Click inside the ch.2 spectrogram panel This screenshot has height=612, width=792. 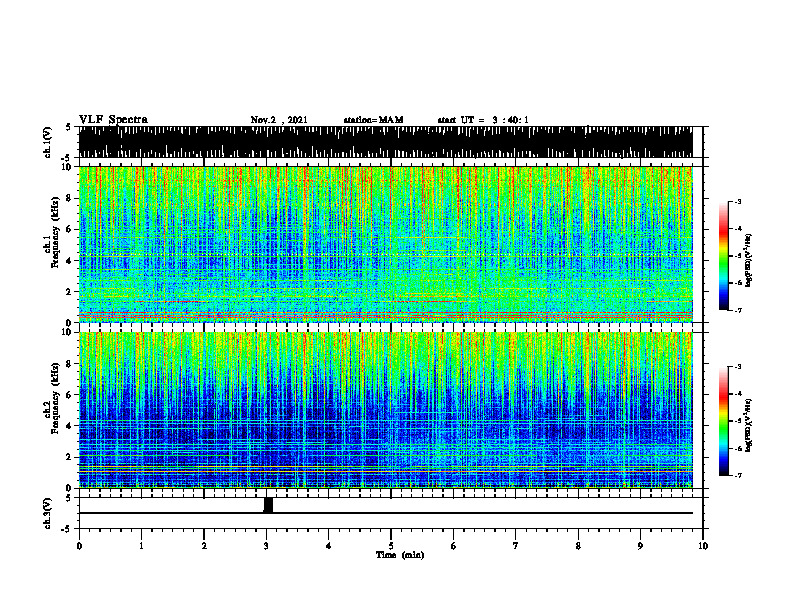tap(385, 410)
